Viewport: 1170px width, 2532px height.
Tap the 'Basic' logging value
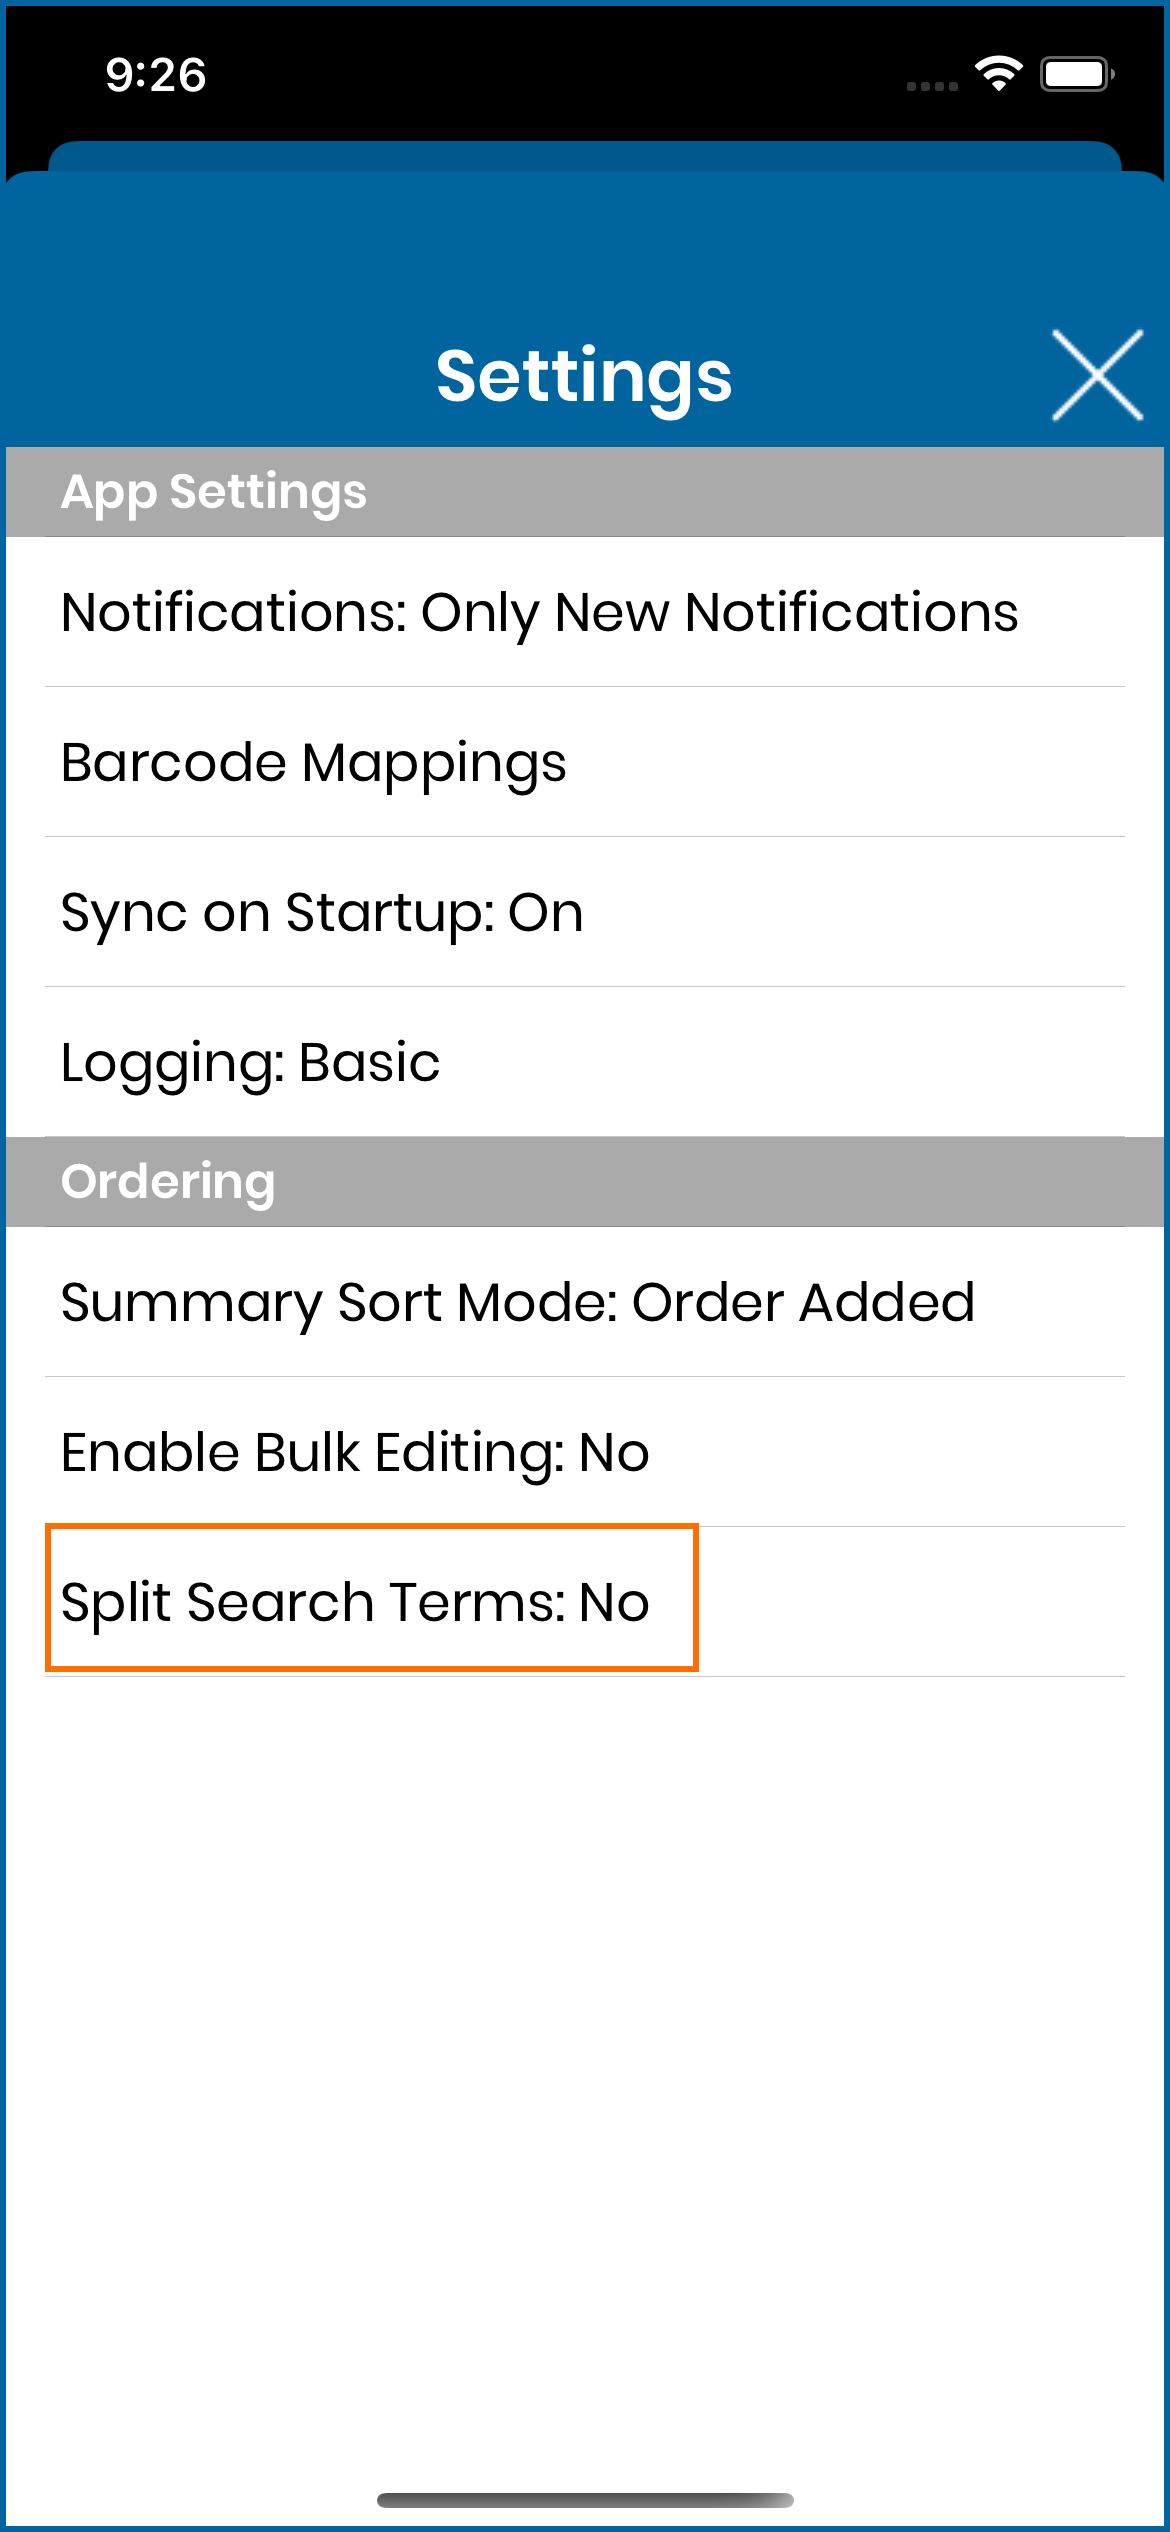(x=369, y=1062)
